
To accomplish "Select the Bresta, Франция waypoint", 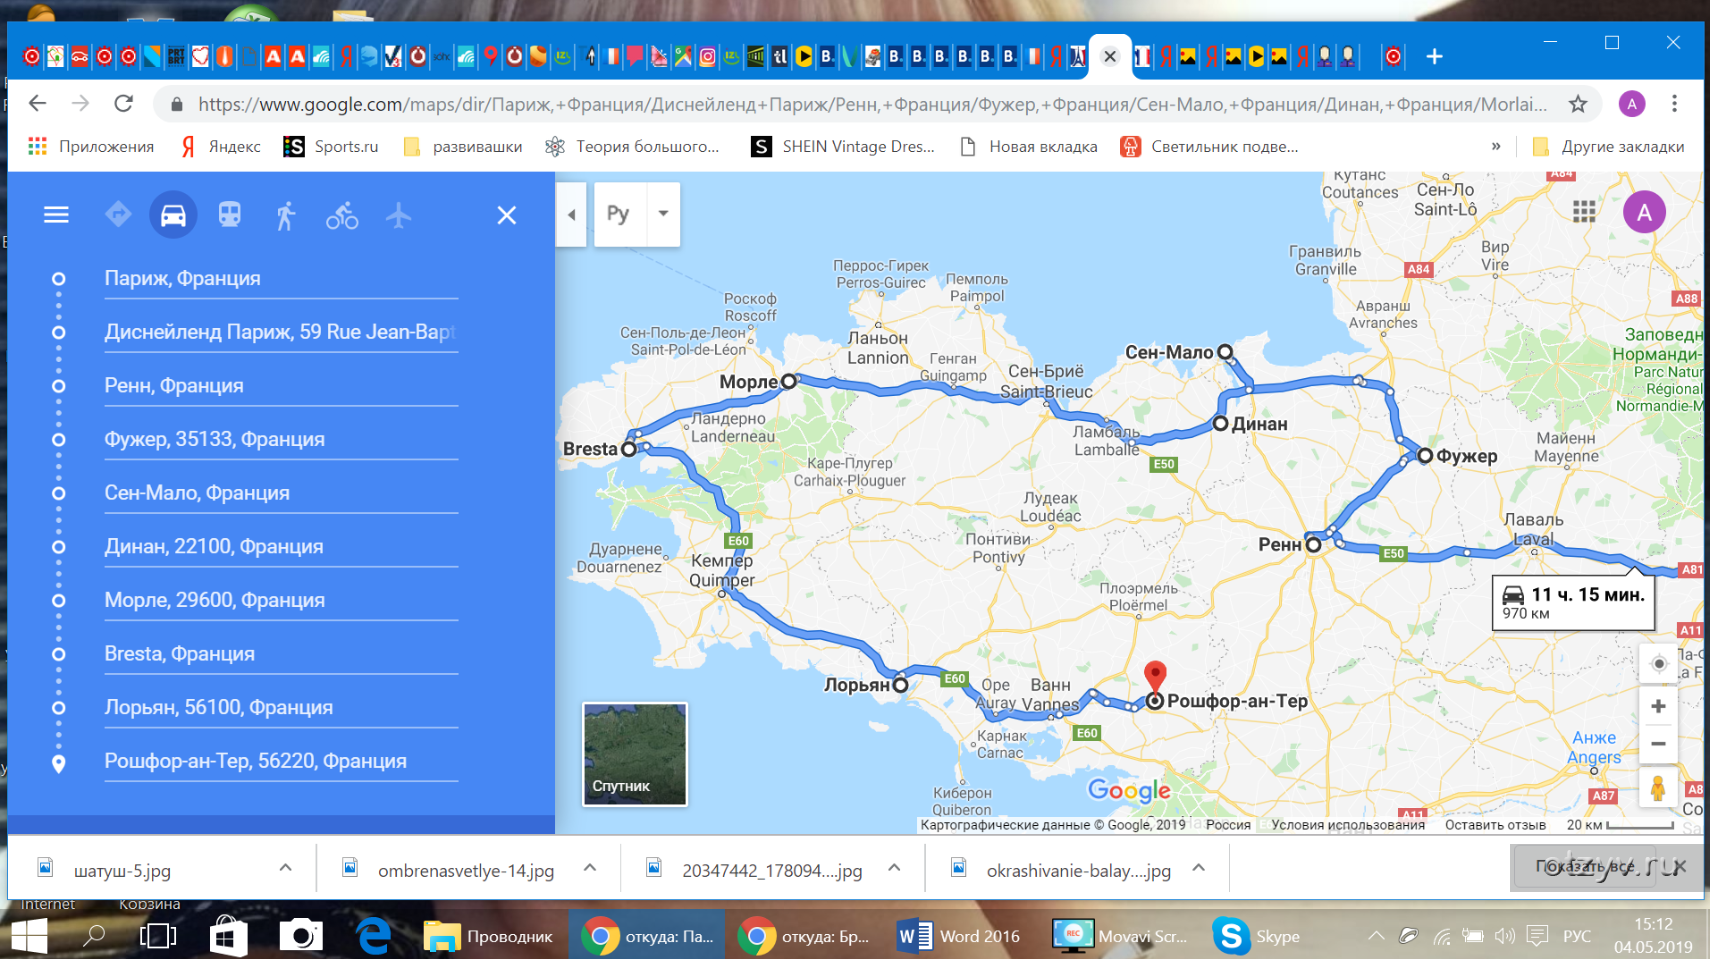I will click(281, 654).
